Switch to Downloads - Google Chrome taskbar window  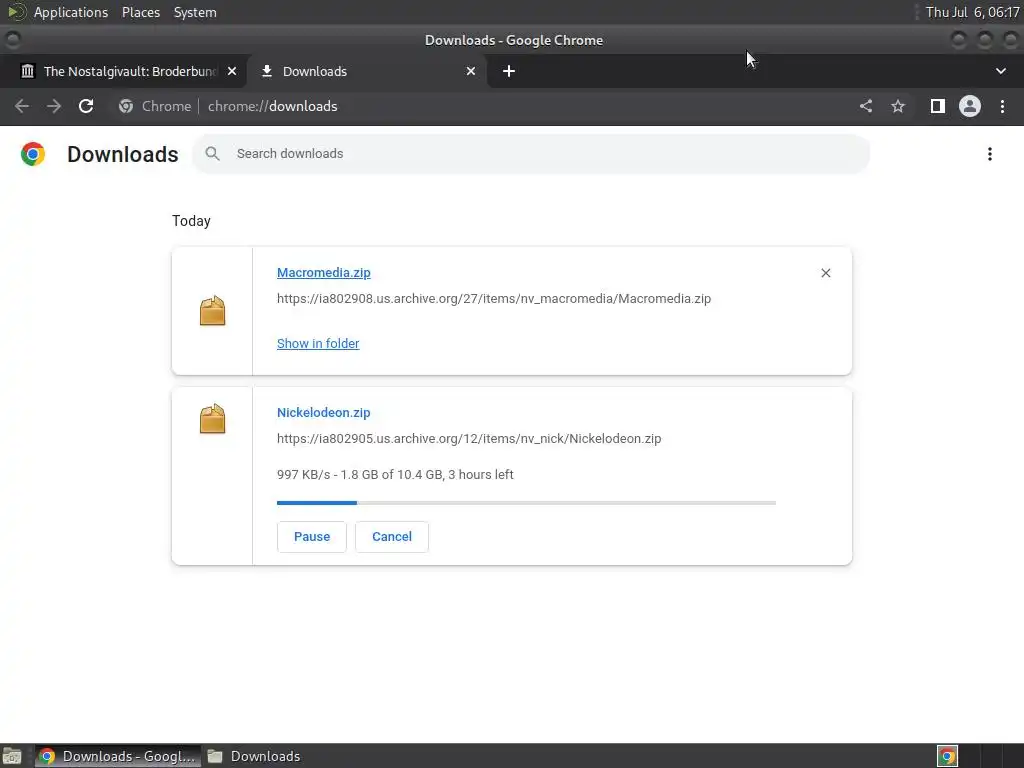pos(118,756)
